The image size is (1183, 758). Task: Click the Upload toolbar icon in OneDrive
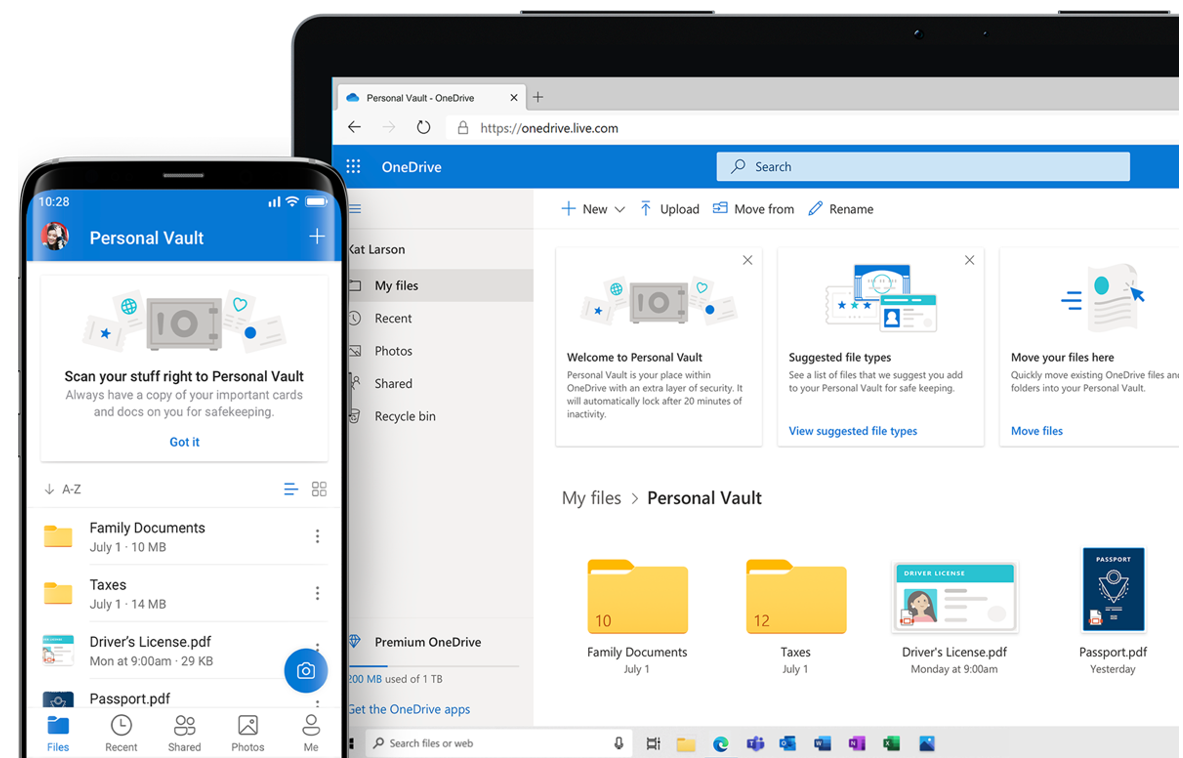point(648,208)
